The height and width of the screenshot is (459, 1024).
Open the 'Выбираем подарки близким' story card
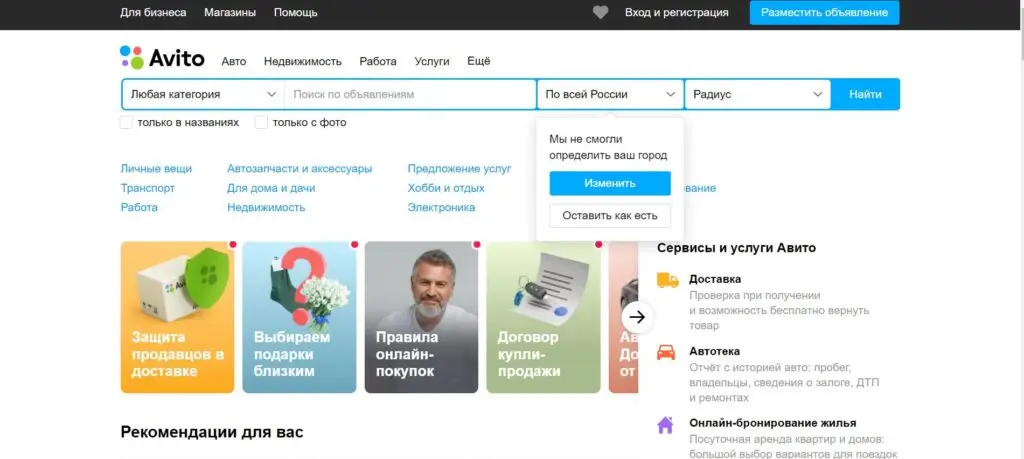(x=299, y=317)
